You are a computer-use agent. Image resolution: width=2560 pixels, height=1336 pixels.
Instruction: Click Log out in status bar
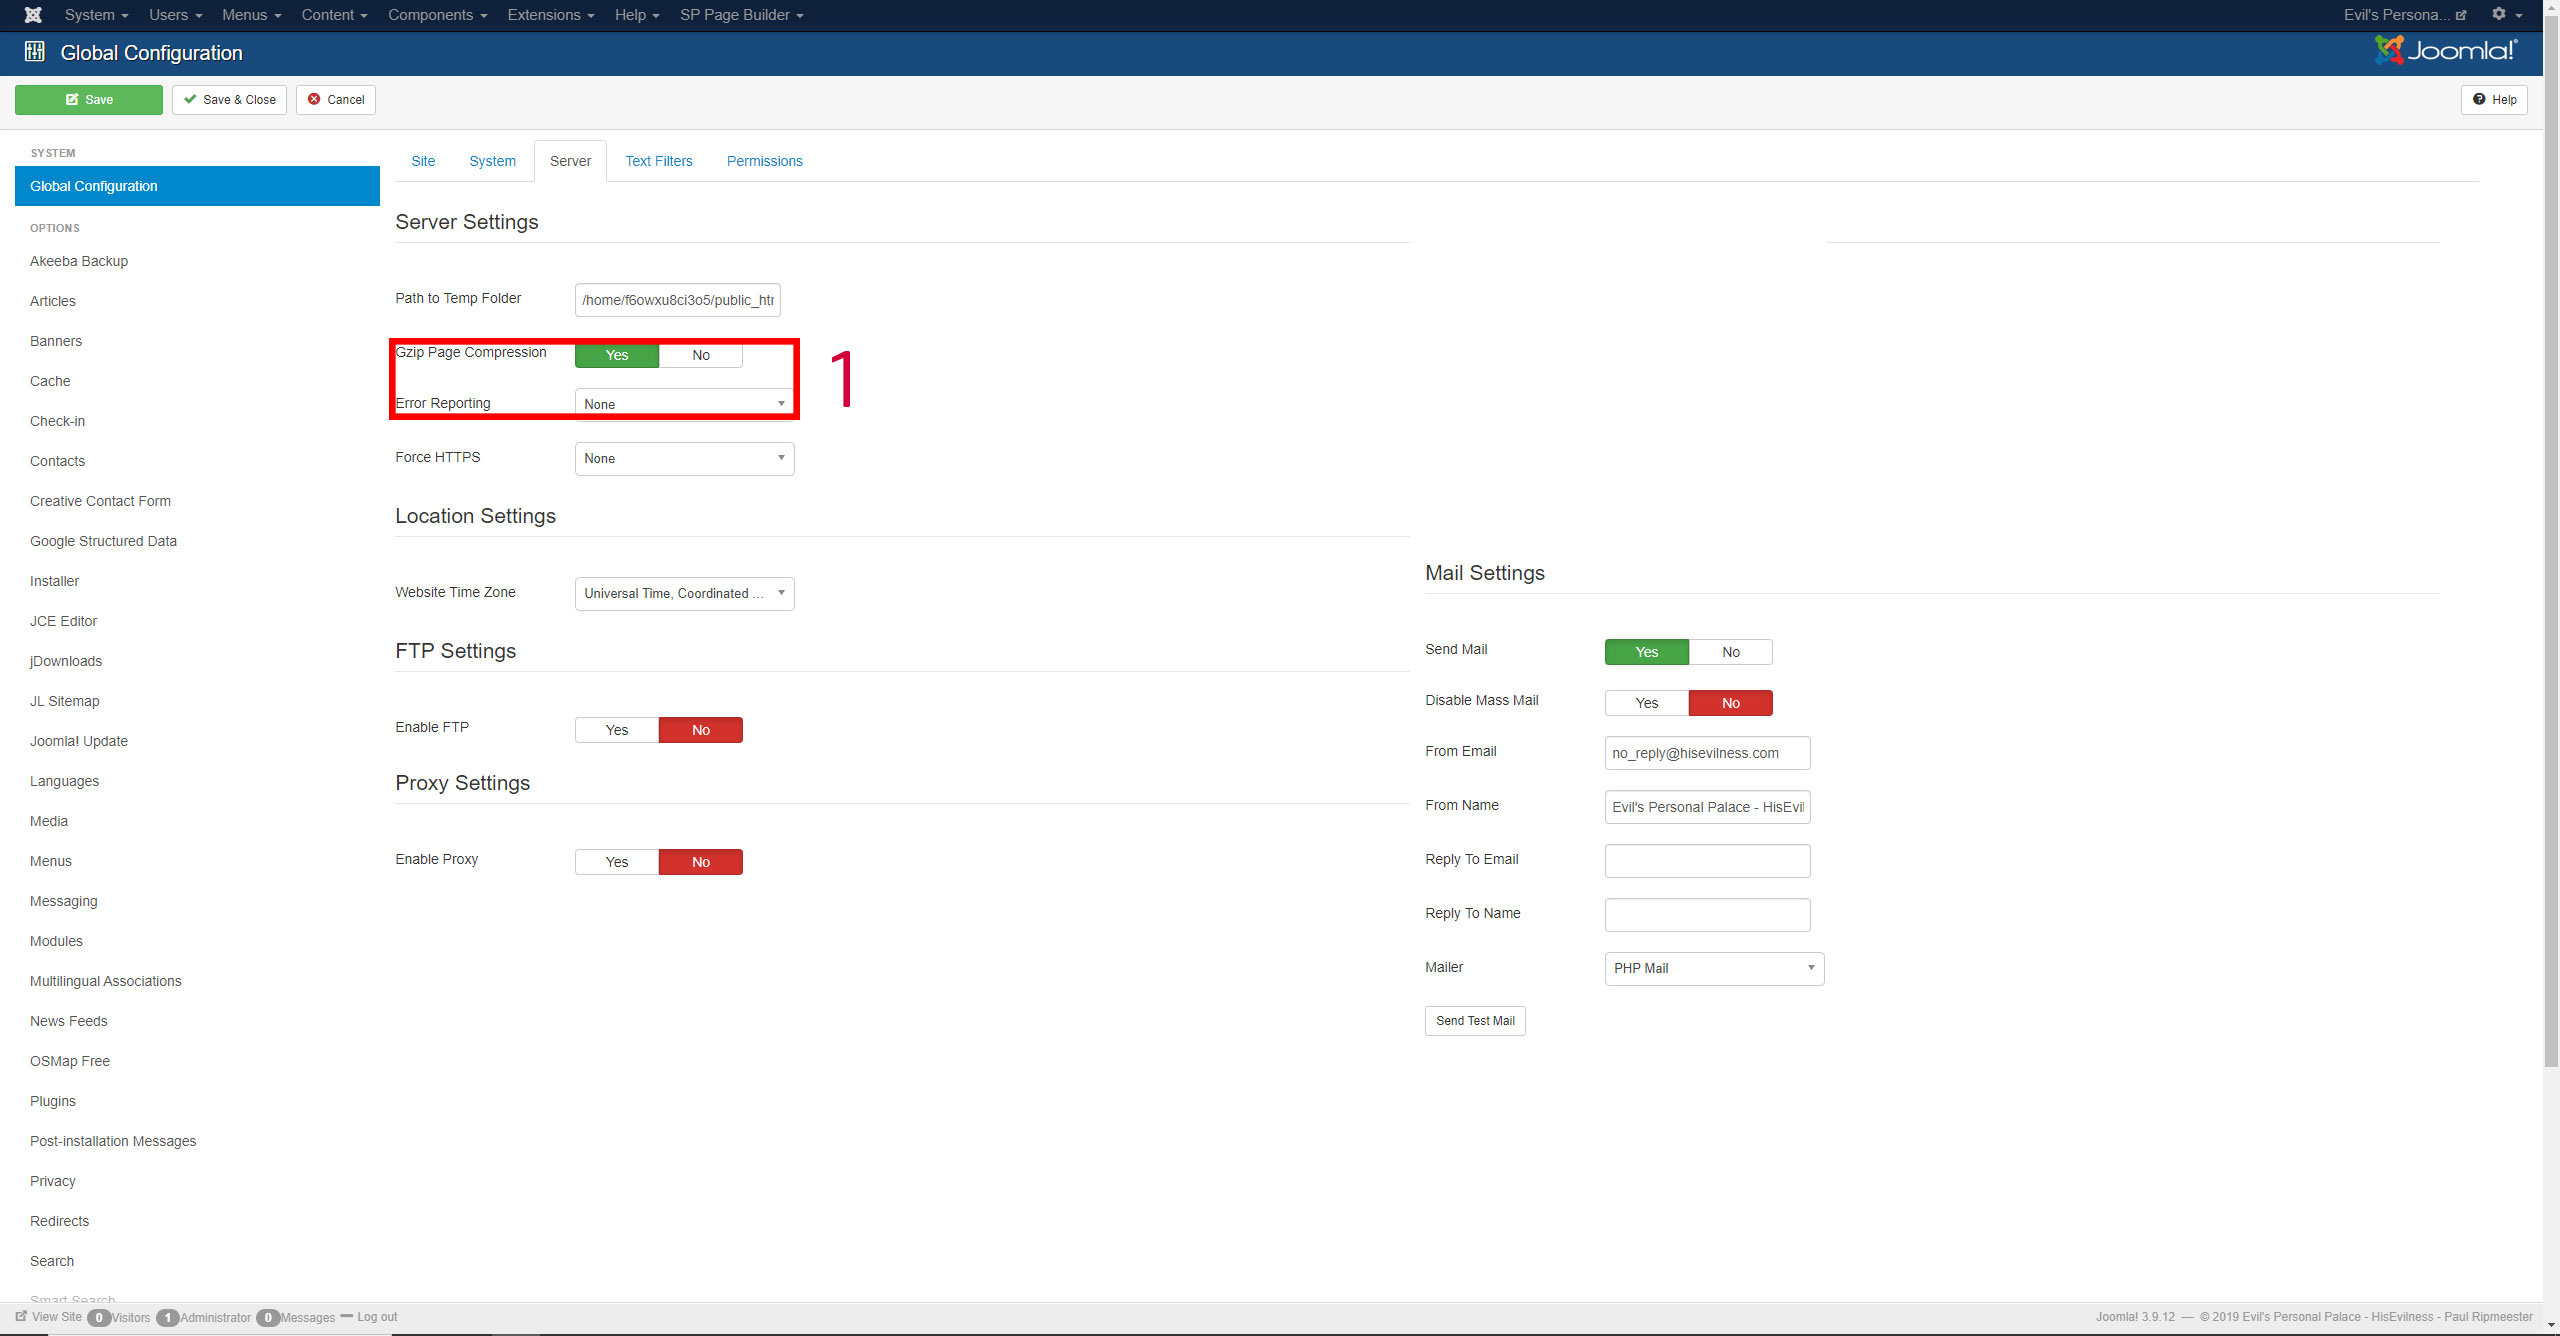point(369,1317)
